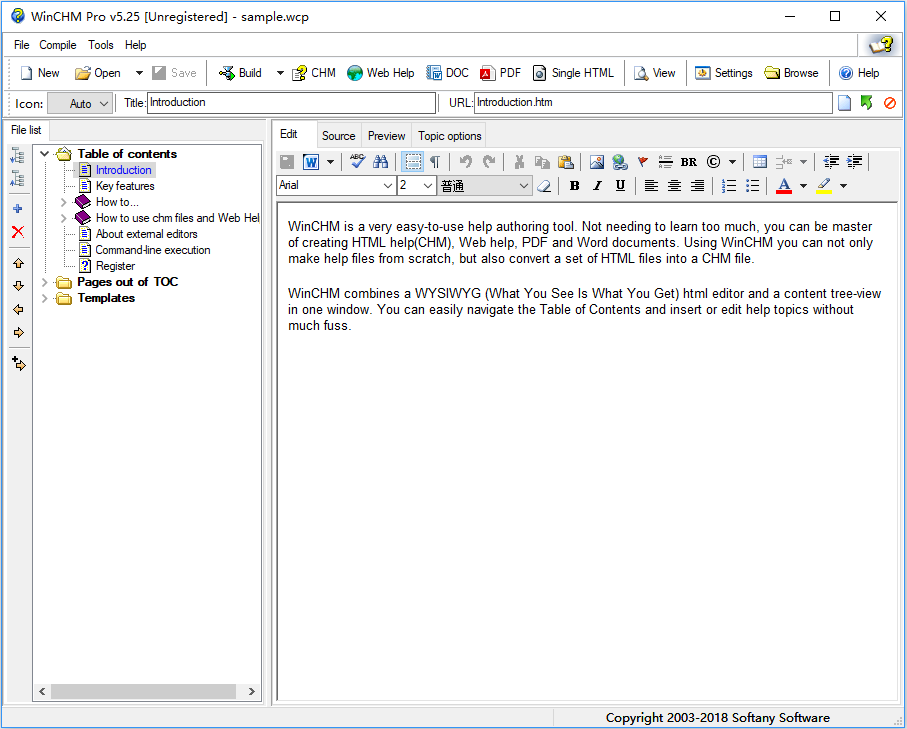Toggle italic formatting
907x729 pixels.
point(597,186)
